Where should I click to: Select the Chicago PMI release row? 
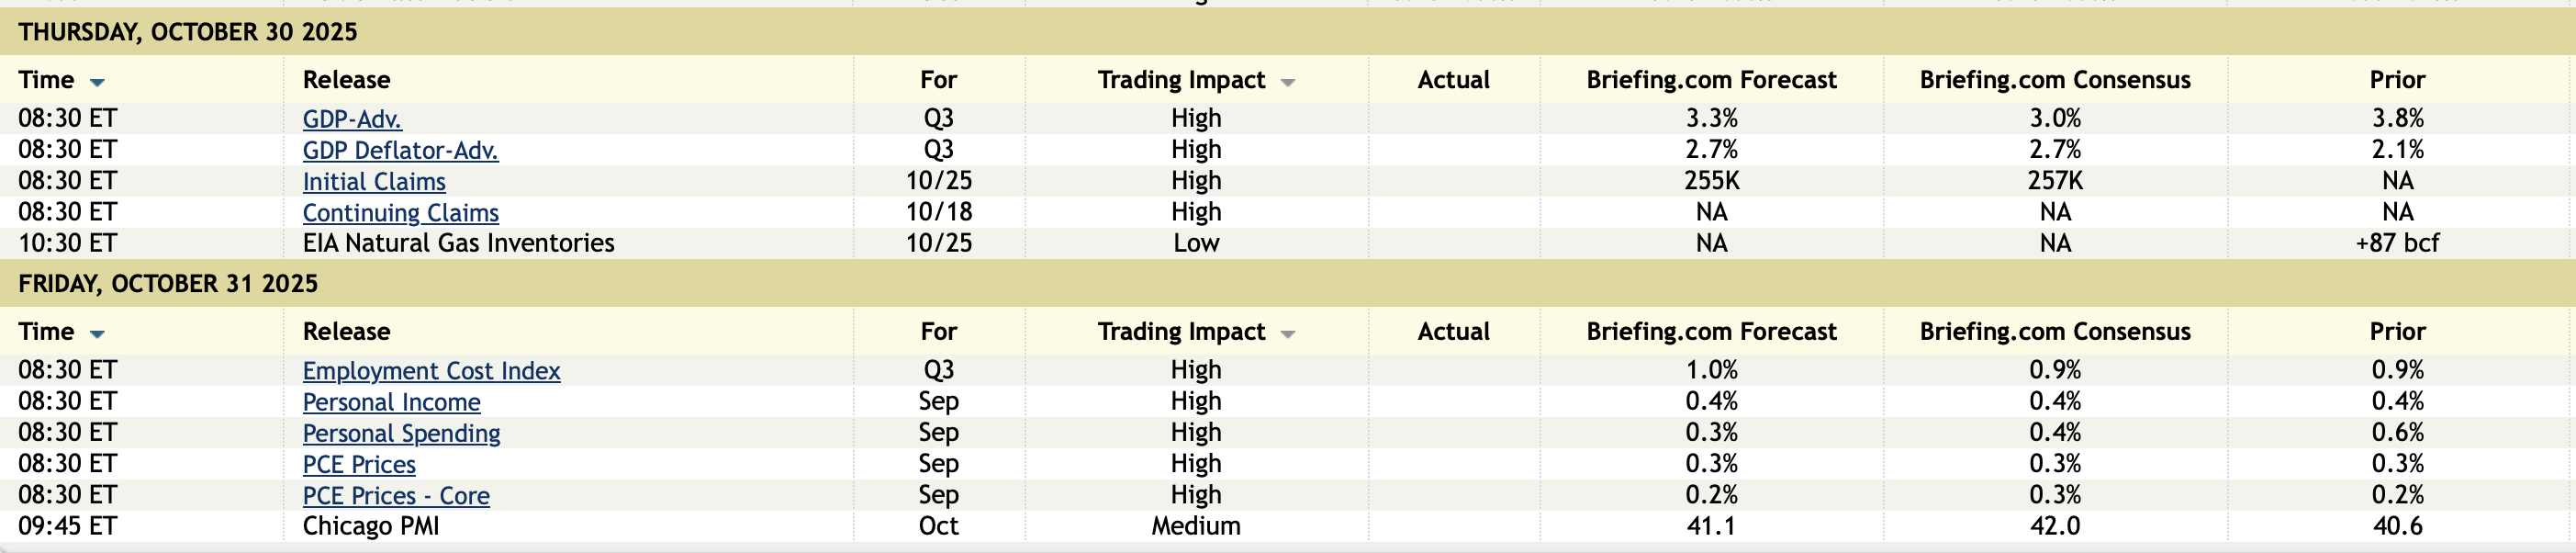[371, 526]
